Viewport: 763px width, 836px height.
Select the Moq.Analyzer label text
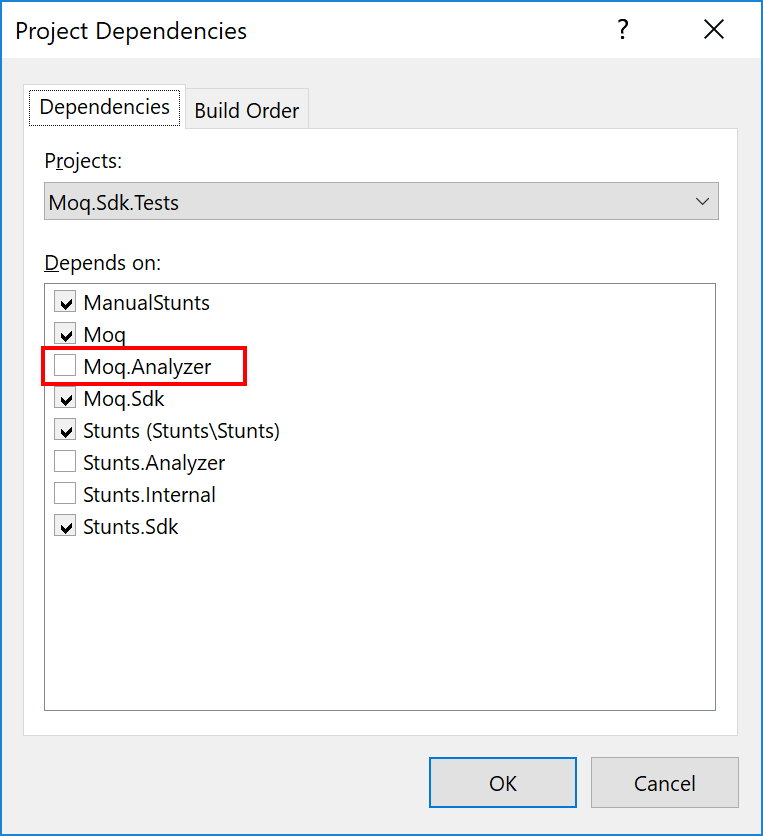tap(147, 367)
